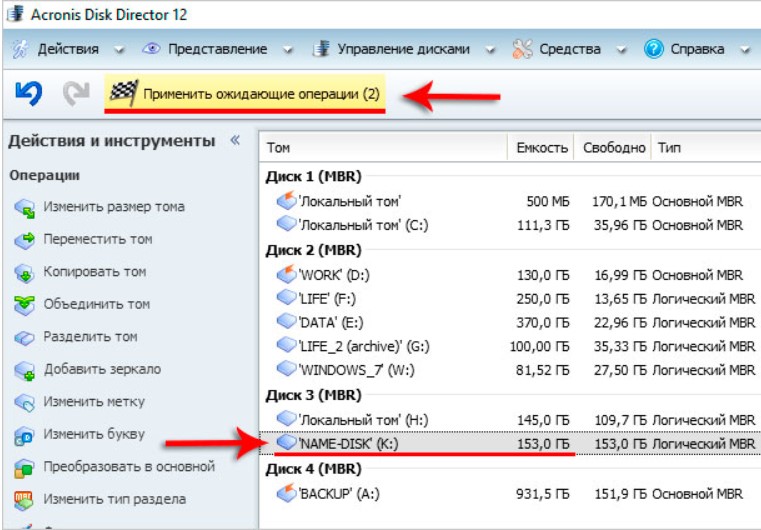Image resolution: width=761 pixels, height=530 pixels.
Task: Click the Диск 4 (MBR) group header
Action: pyautogui.click(x=314, y=469)
